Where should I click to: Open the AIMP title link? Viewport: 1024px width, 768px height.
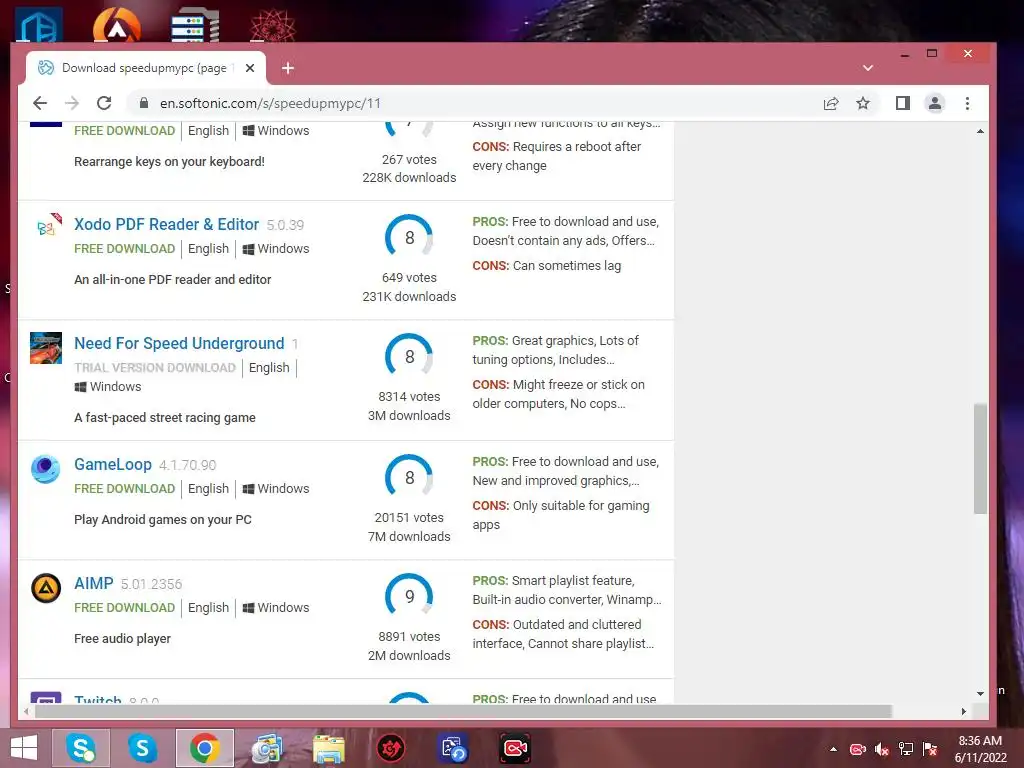pyautogui.click(x=93, y=583)
